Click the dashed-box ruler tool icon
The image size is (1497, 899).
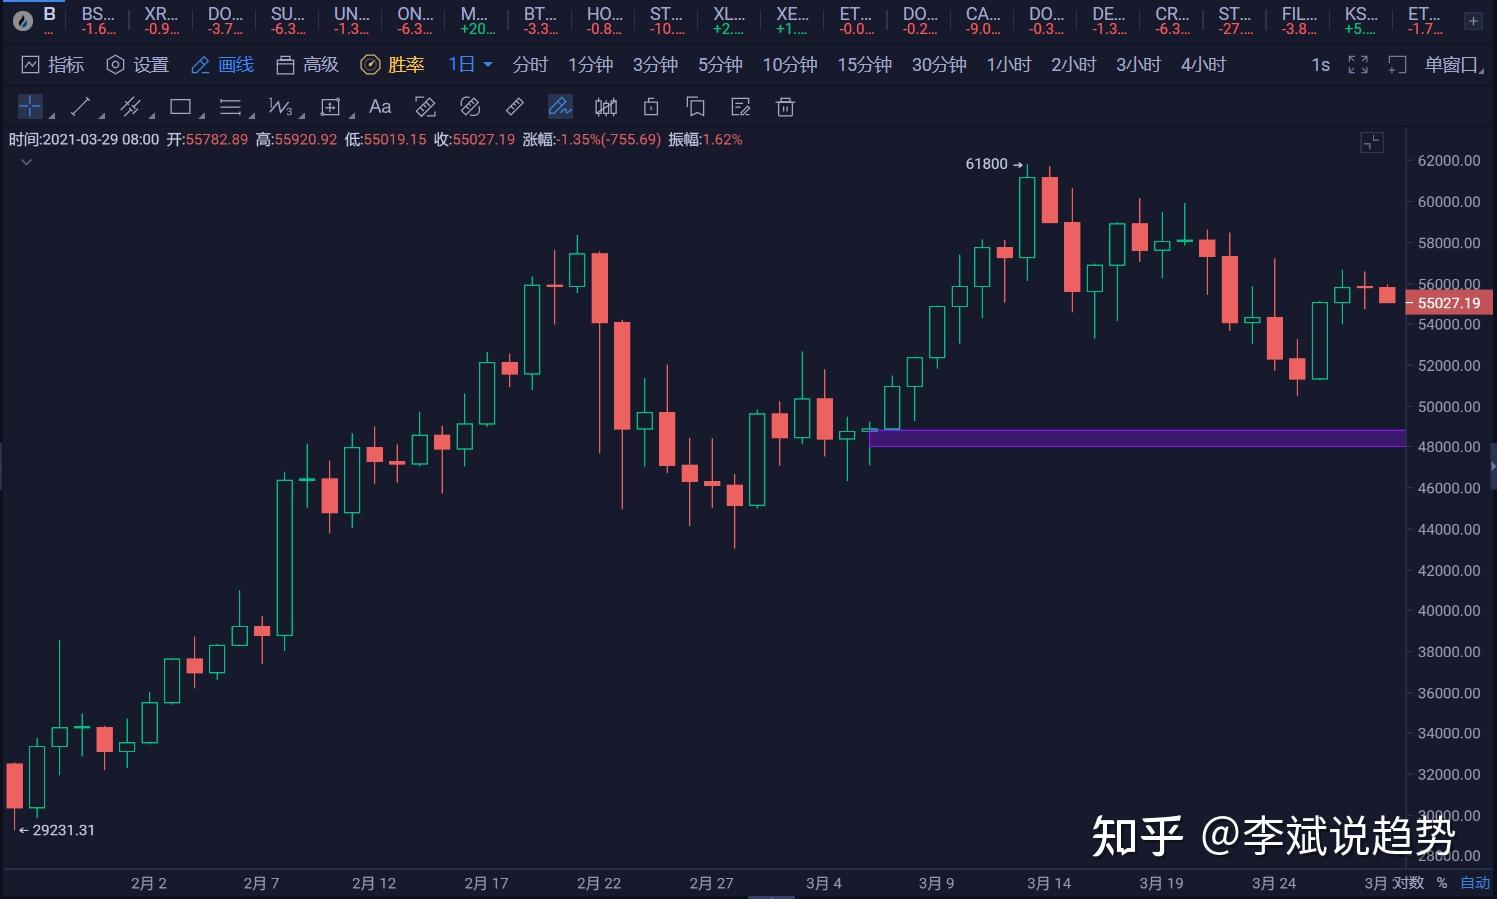(425, 107)
